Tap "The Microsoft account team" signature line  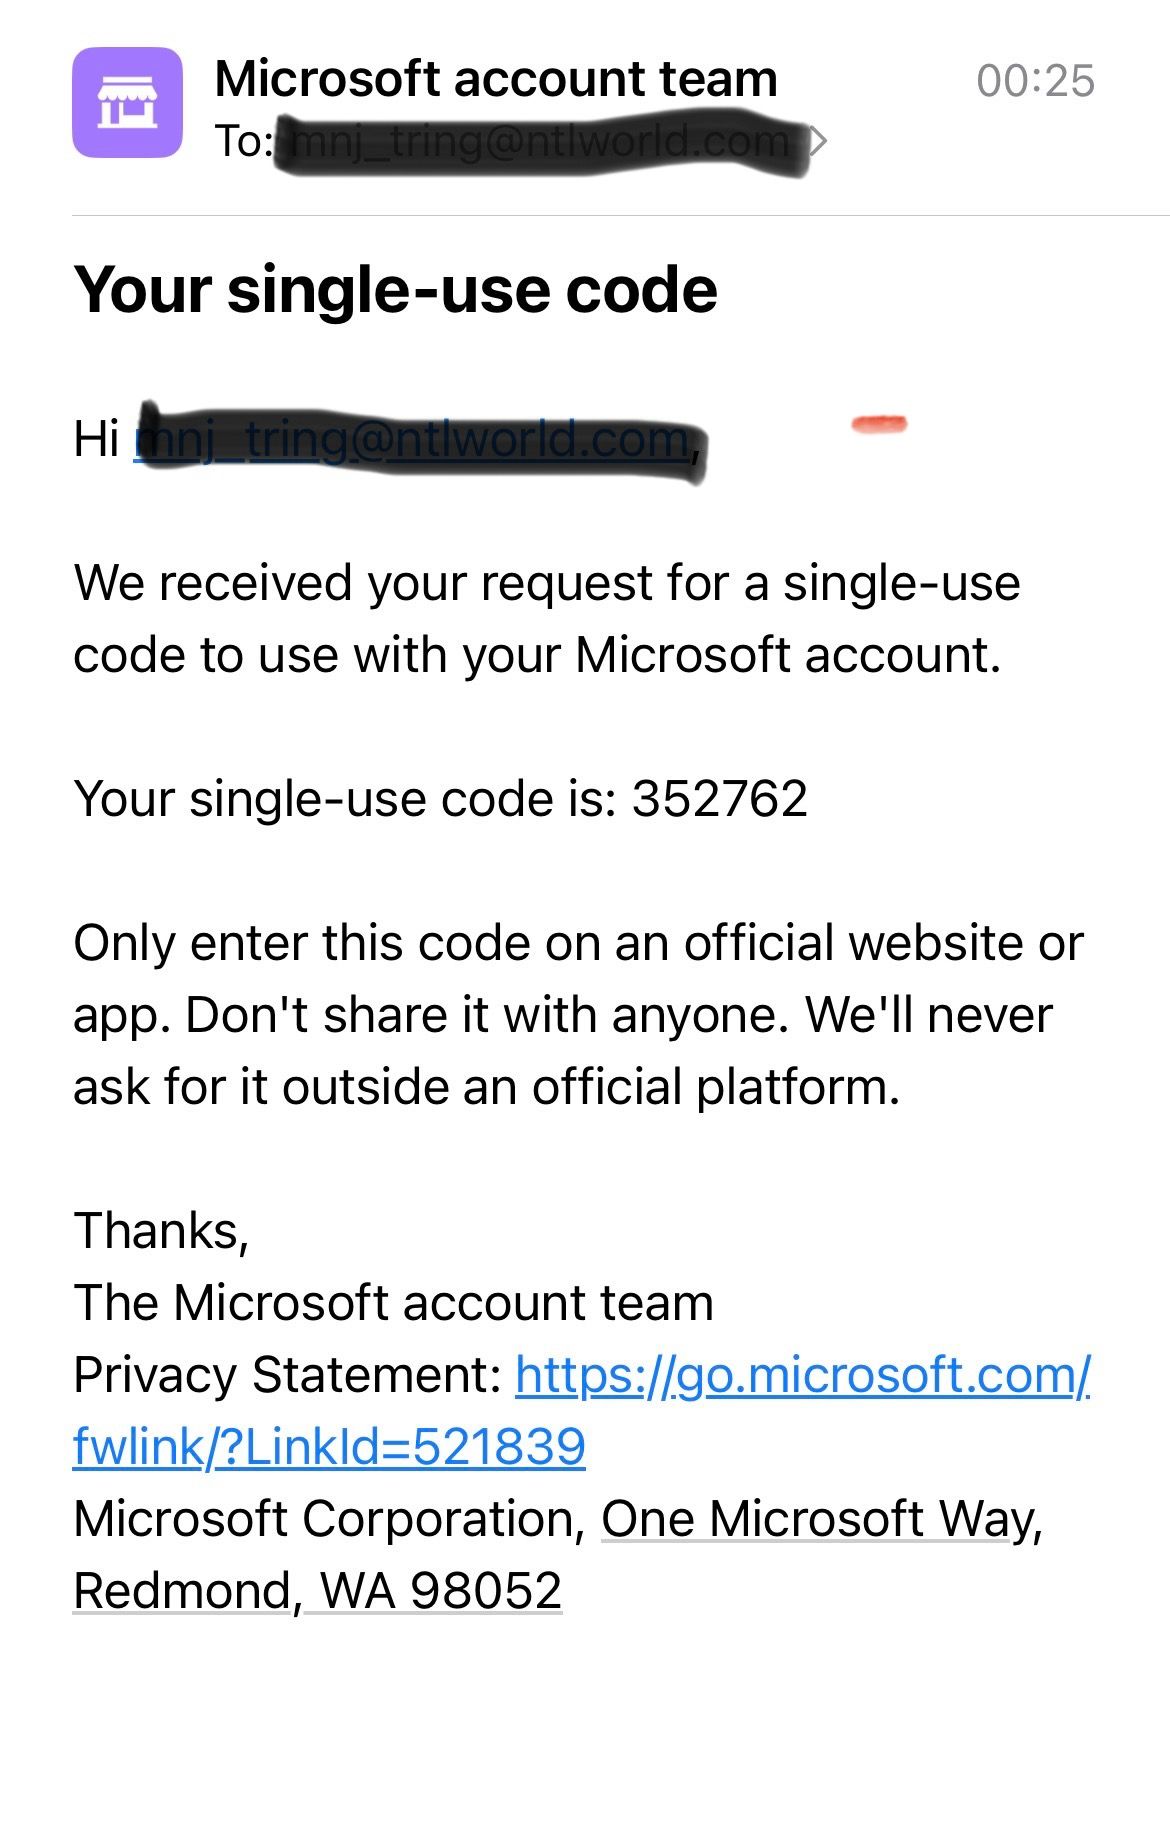pyautogui.click(x=393, y=1303)
